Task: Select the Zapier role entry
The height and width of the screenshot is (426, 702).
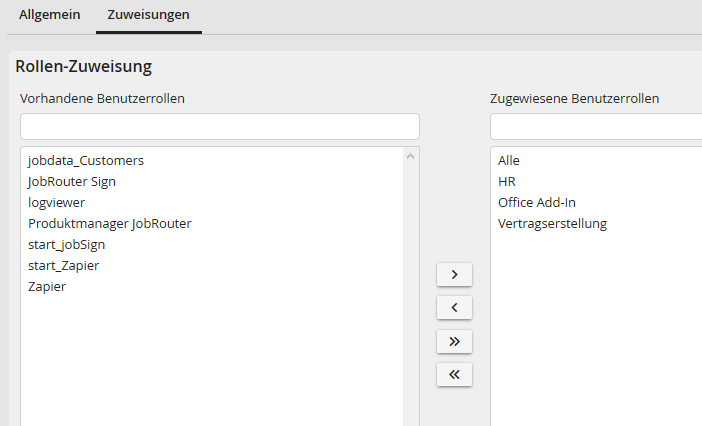Action: [47, 286]
